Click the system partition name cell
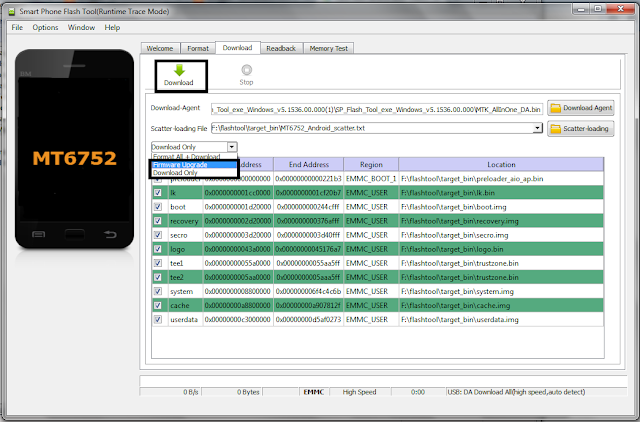Image resolution: width=640 pixels, height=422 pixels. [186, 291]
